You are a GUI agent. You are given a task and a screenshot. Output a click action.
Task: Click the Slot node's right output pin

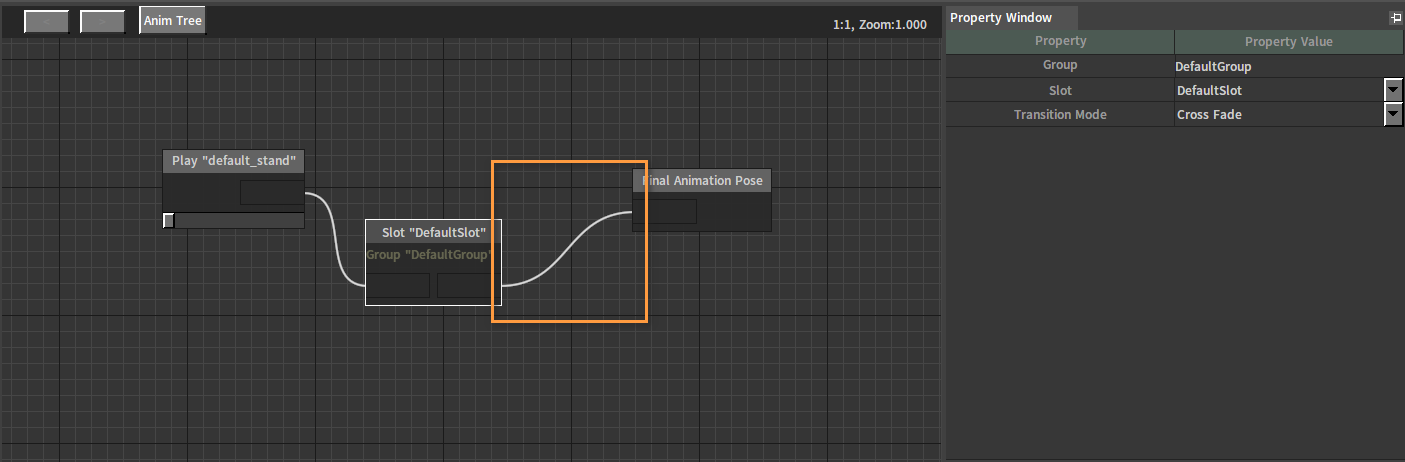click(468, 285)
